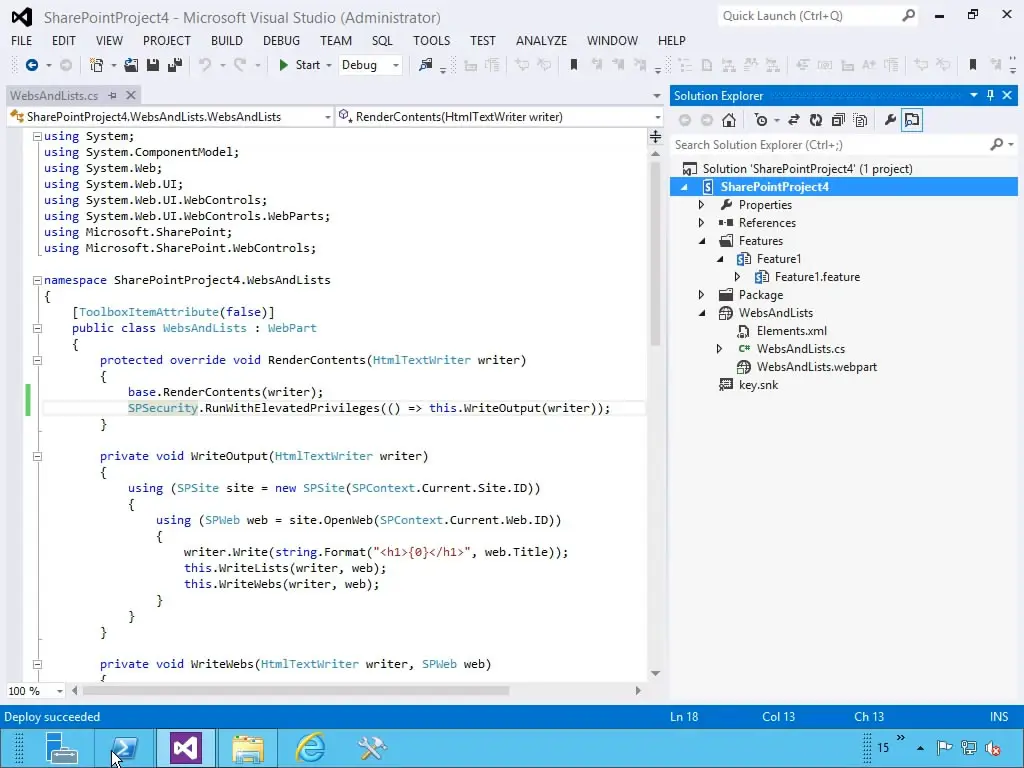Click the Start debugging button
This screenshot has height=768, width=1024.
coord(300,65)
